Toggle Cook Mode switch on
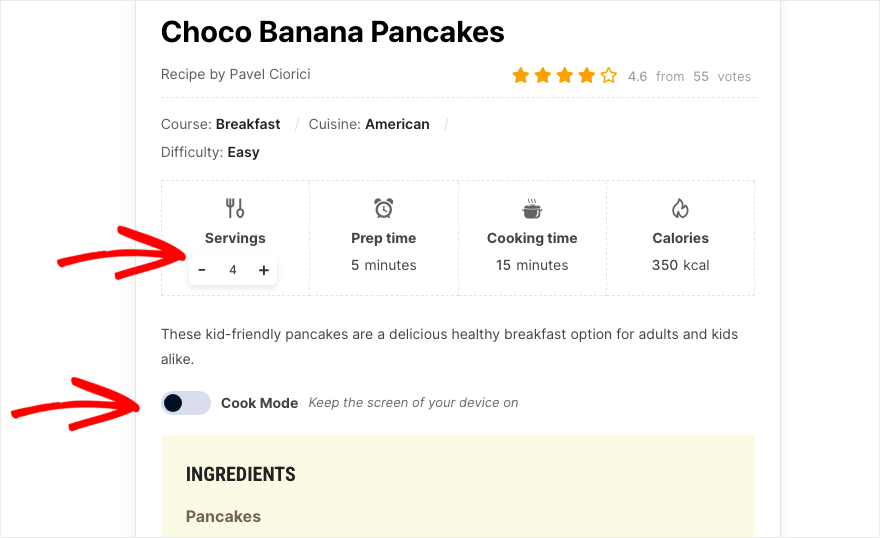Image resolution: width=880 pixels, height=538 pixels. [x=186, y=403]
